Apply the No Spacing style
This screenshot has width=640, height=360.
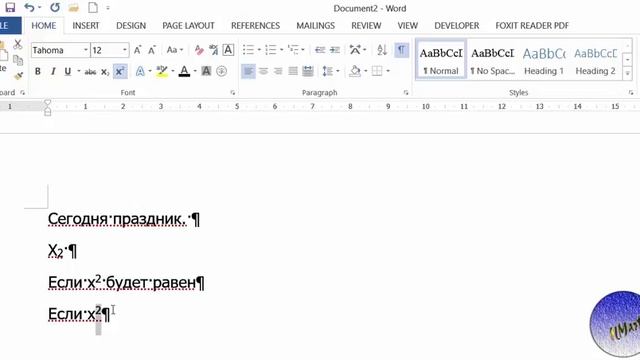pos(493,60)
